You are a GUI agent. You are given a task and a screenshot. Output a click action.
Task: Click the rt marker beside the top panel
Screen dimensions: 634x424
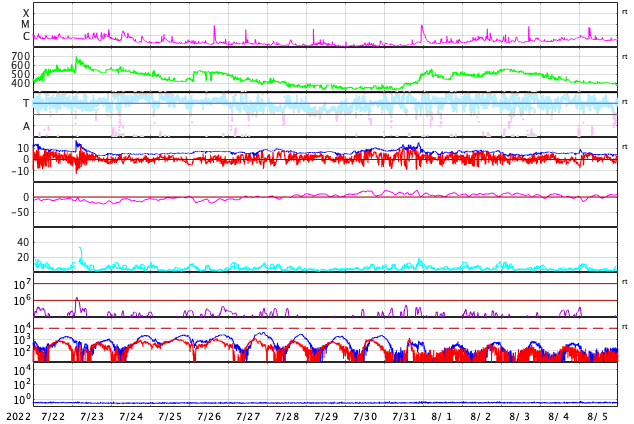coord(624,12)
